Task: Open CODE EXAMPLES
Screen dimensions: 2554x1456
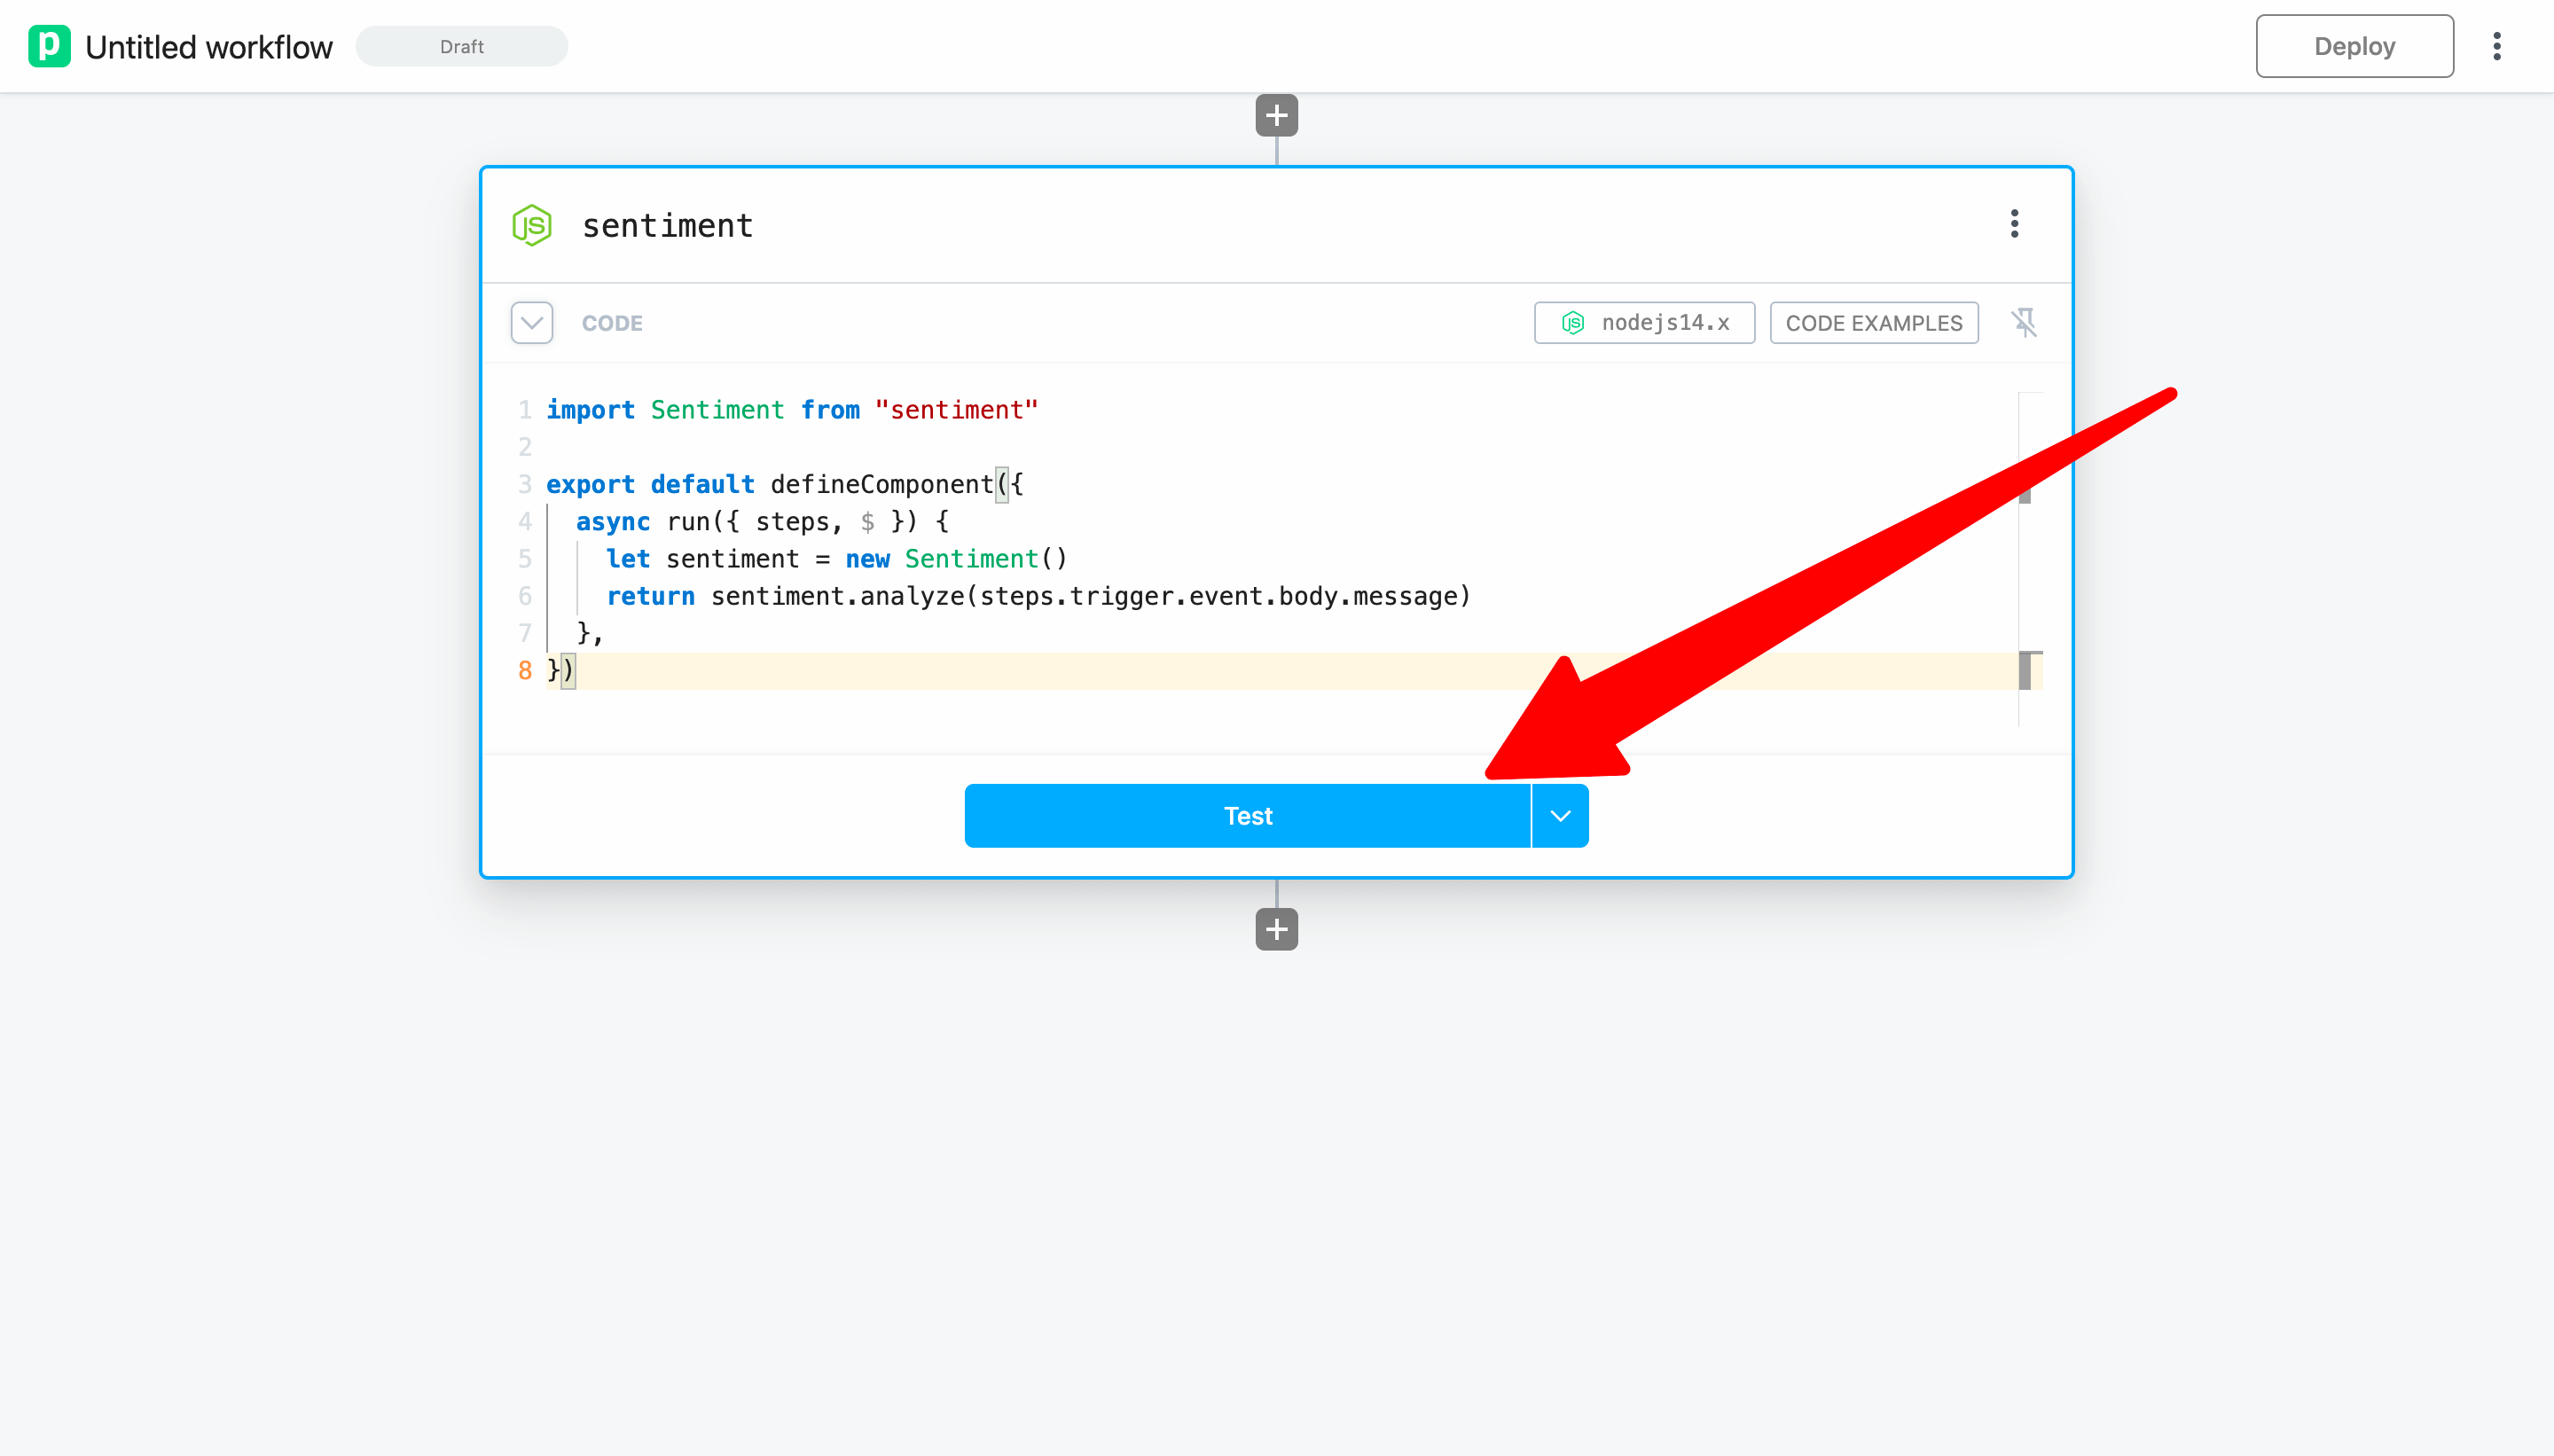Action: tap(1873, 323)
